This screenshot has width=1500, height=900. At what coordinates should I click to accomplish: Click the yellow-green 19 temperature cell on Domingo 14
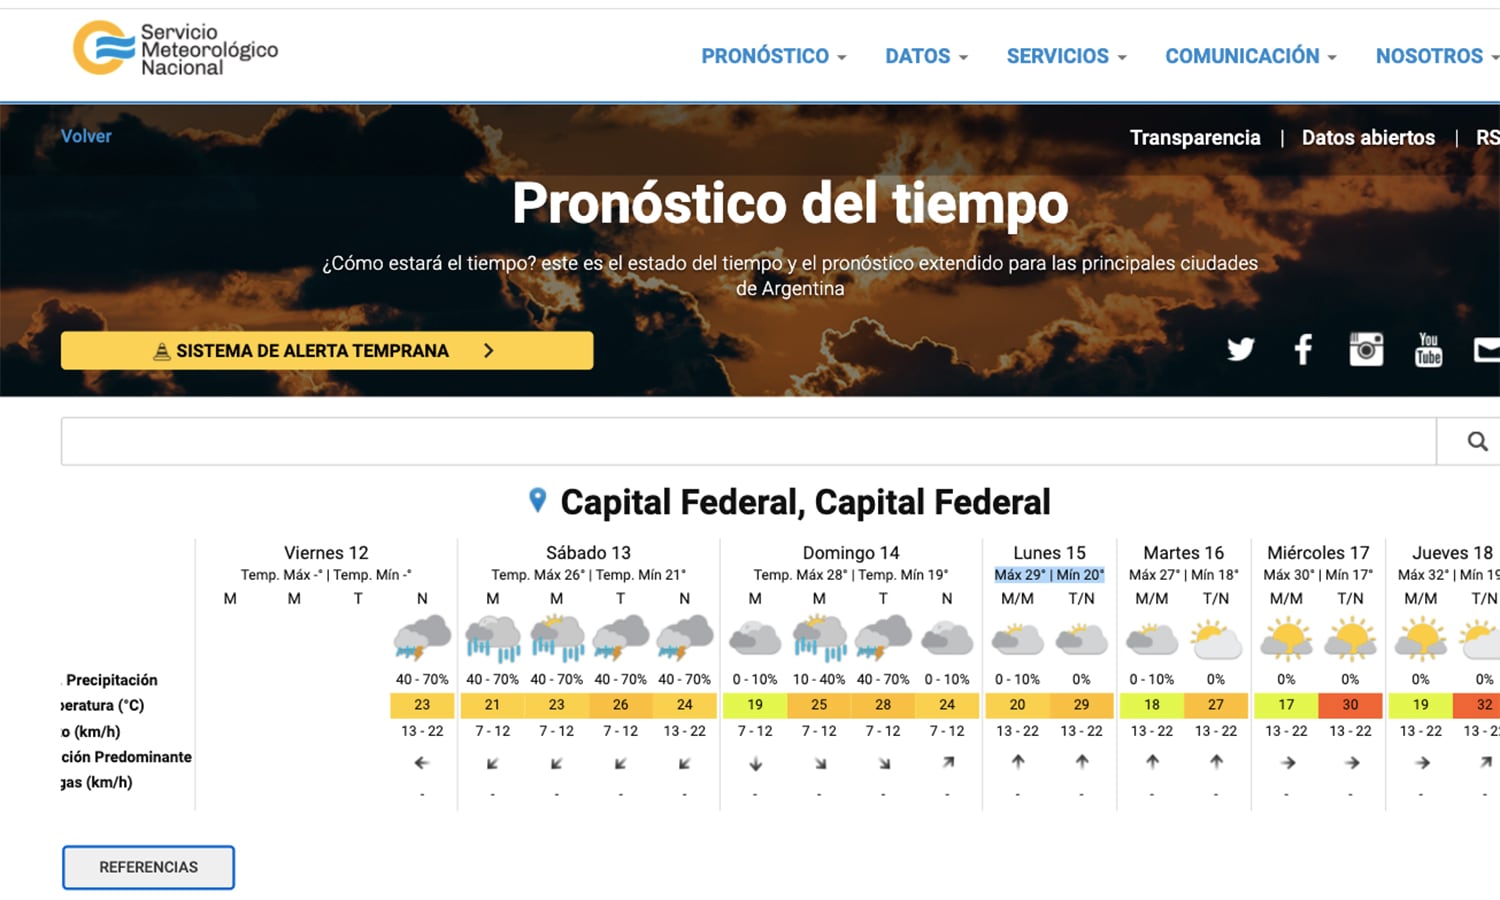(755, 705)
